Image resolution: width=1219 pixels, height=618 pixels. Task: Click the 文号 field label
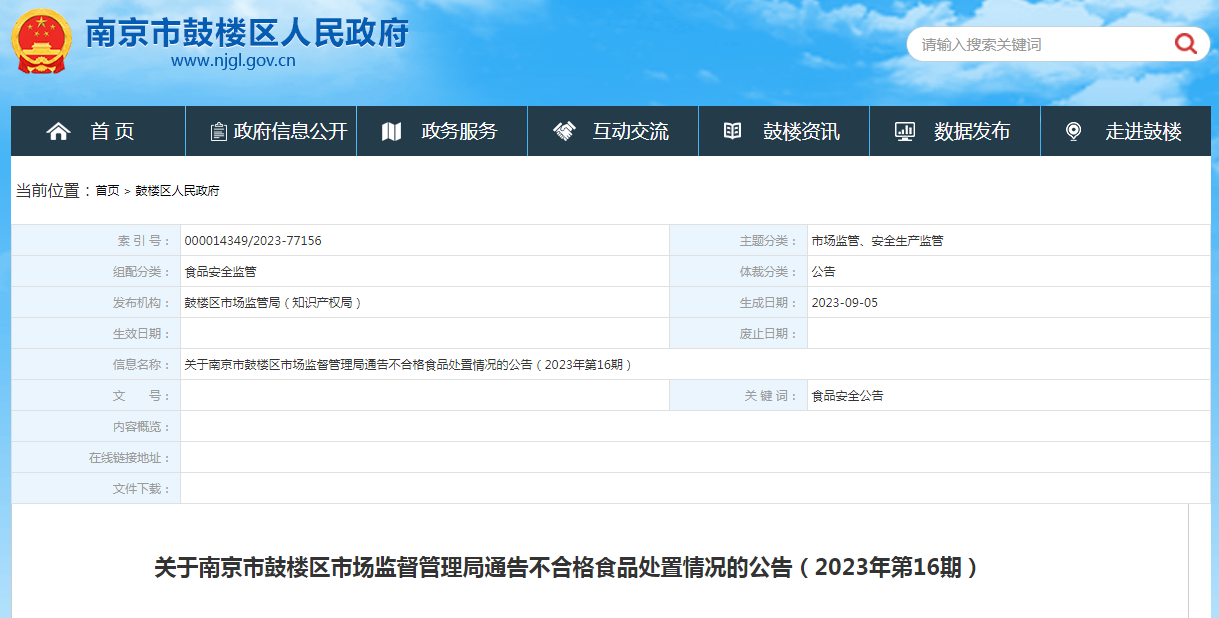pos(142,396)
